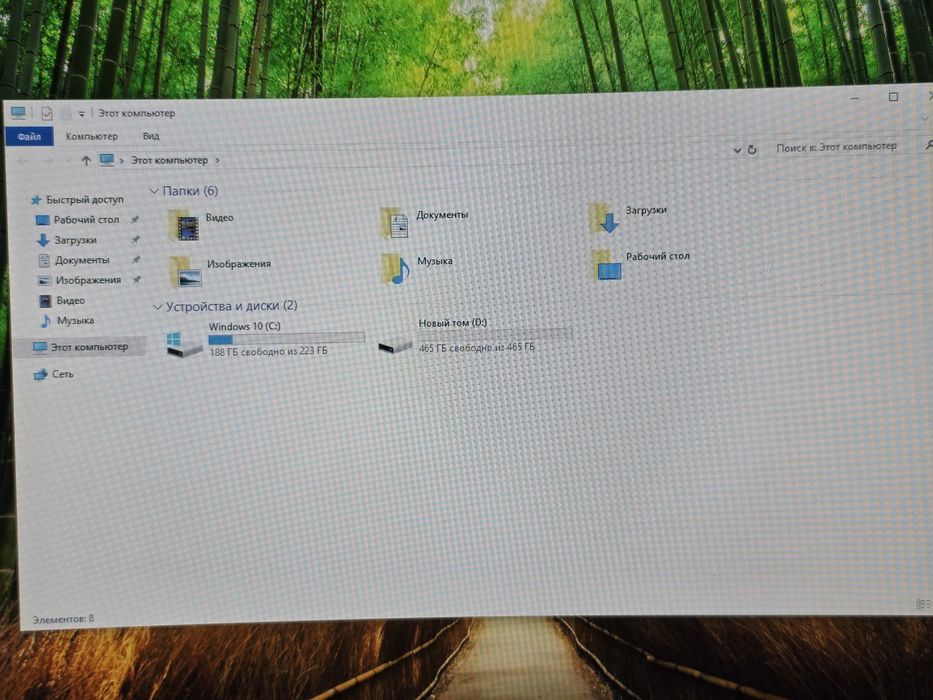The image size is (933, 700).
Task: Open the quick access toolbar customize dropdown
Action: pos(82,113)
